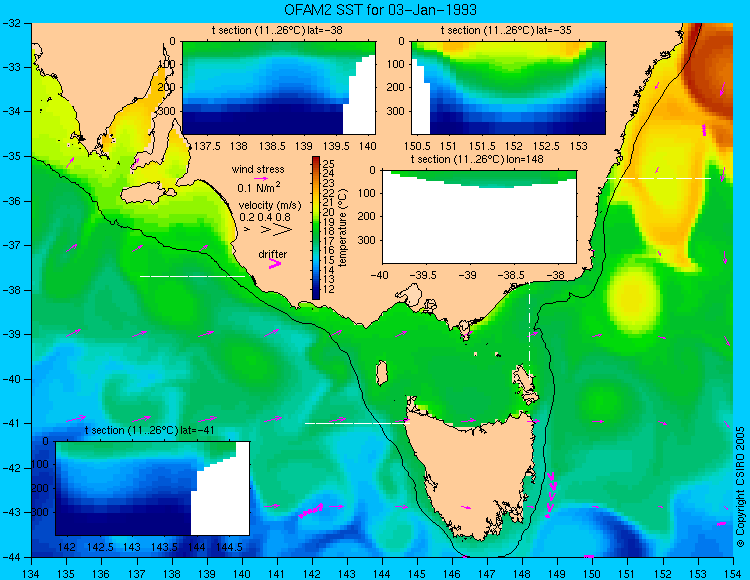Click the 149 label on main longitude axis
This screenshot has width=750, height=580.
click(557, 574)
